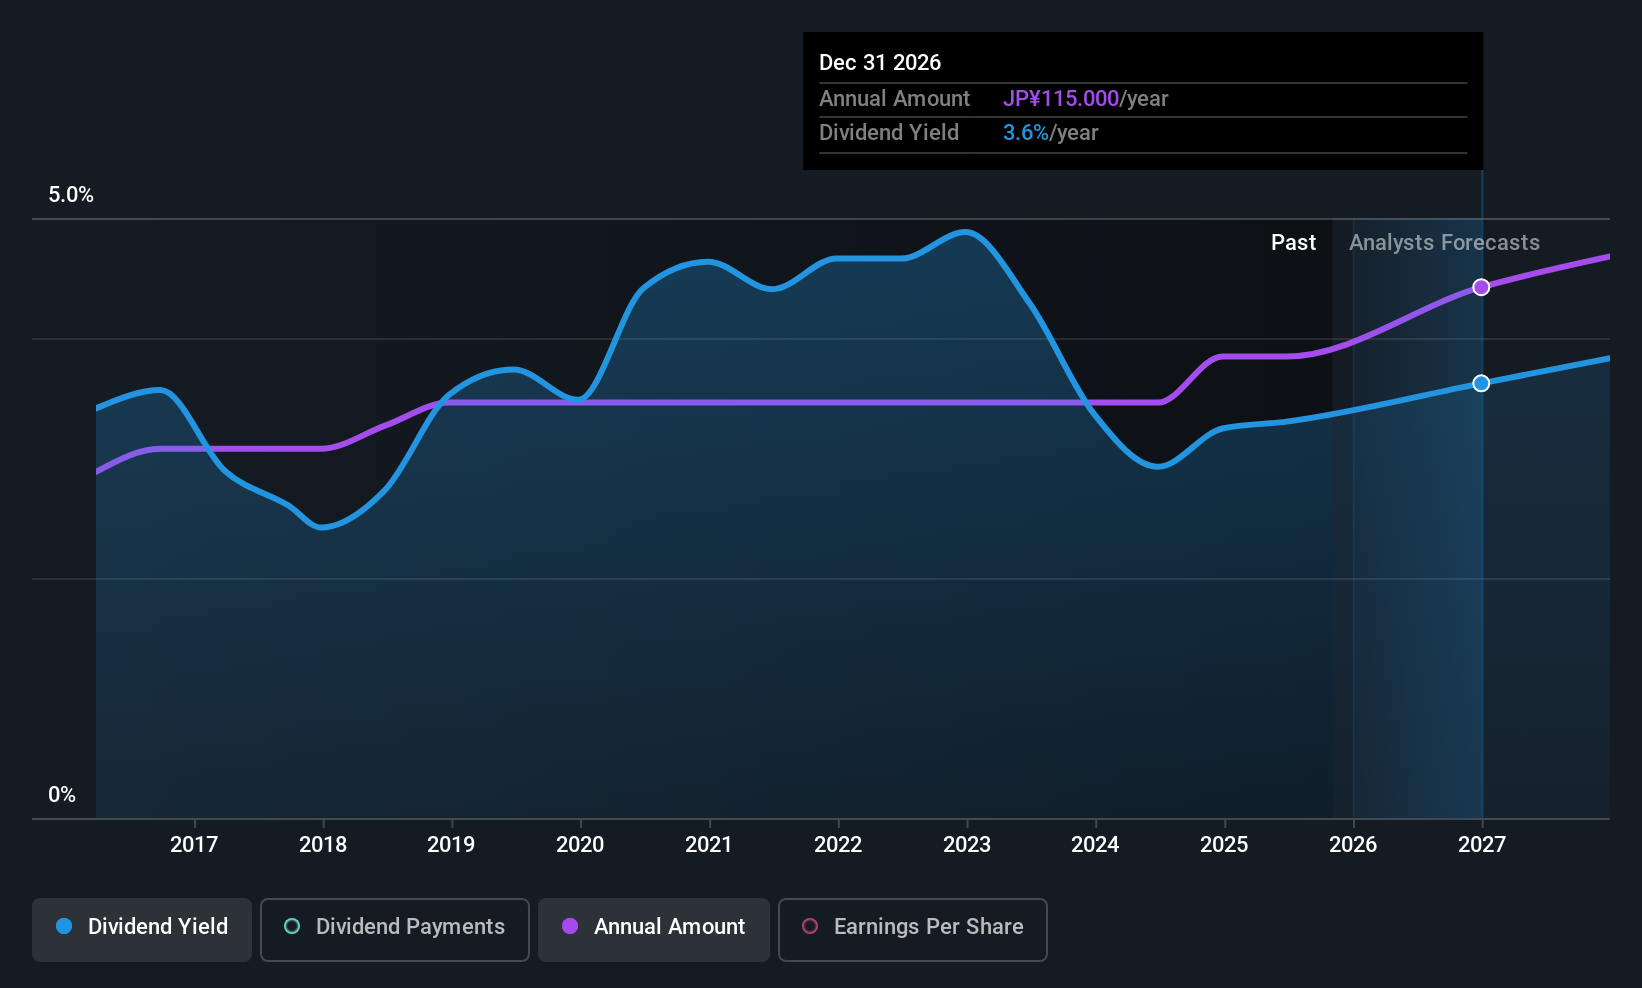Click the JP¥115.000 annual amount value
The width and height of the screenshot is (1642, 988).
point(1061,98)
